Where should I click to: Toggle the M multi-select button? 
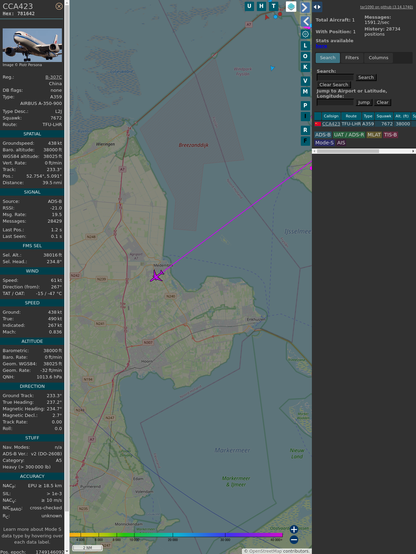click(x=305, y=92)
